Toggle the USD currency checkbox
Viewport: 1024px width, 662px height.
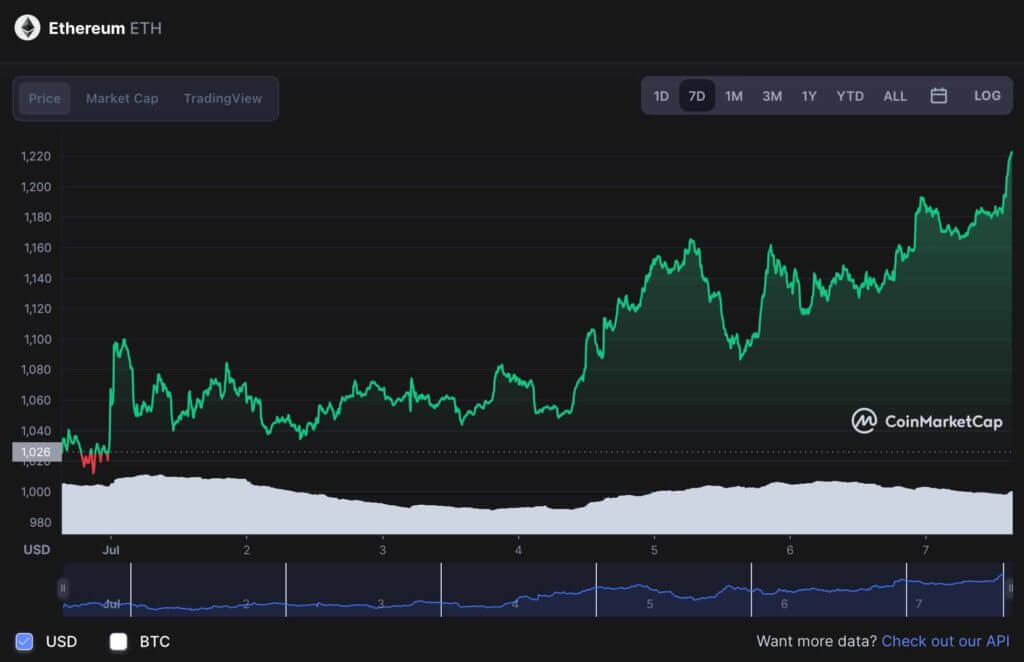[24, 642]
